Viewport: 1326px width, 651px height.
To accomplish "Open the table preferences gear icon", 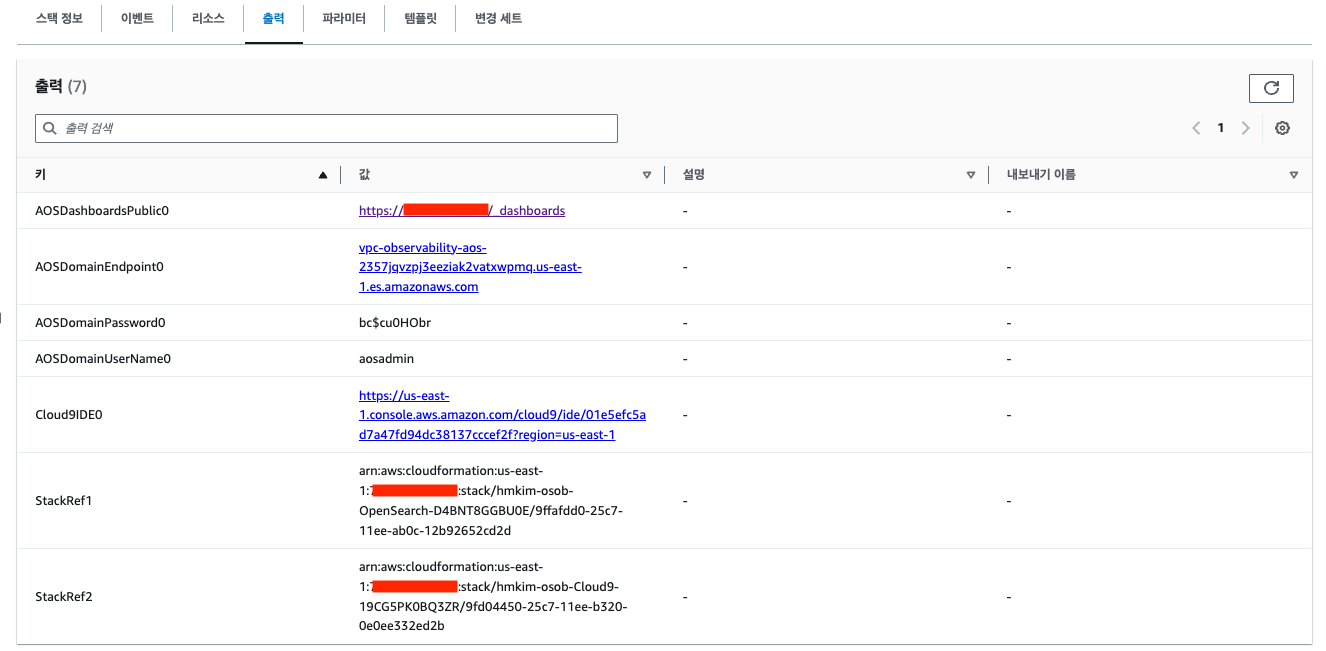I will coord(1283,128).
